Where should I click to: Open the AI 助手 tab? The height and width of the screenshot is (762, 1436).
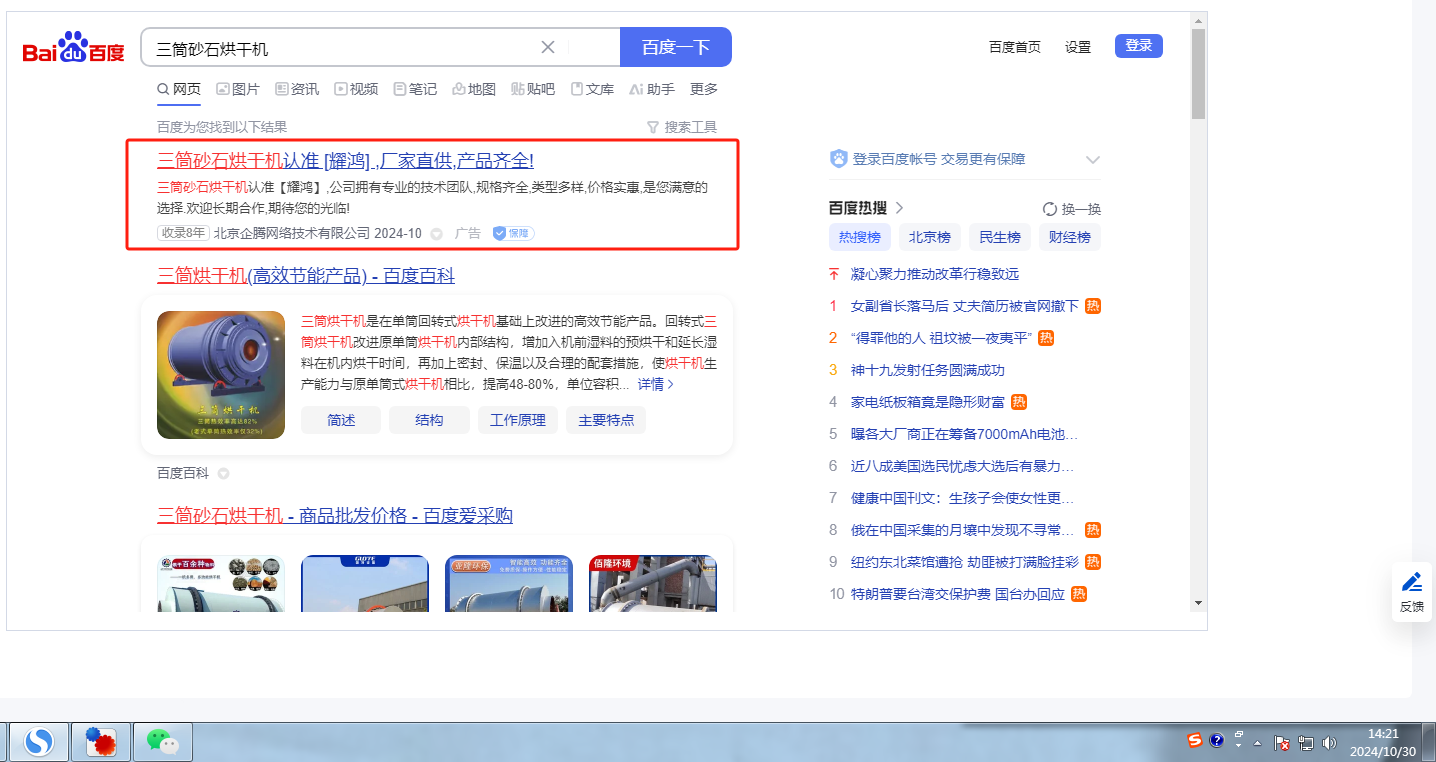[652, 89]
